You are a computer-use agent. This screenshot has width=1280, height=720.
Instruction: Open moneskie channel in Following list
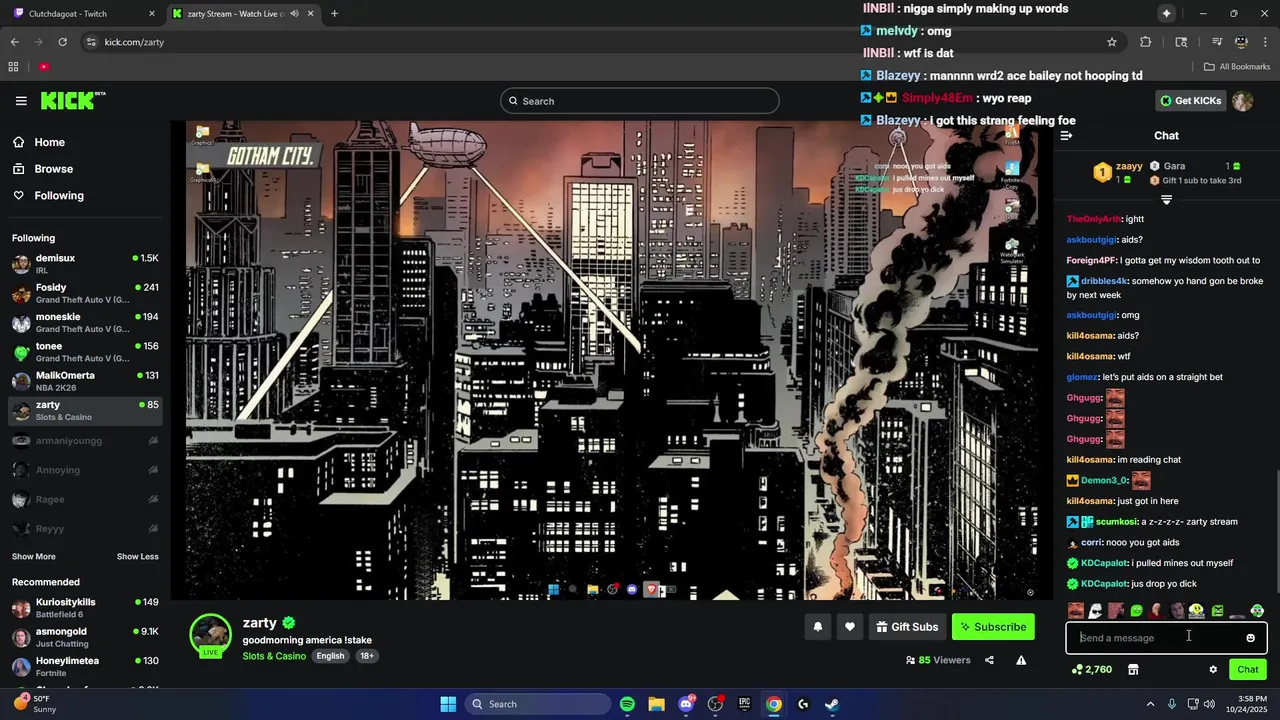(85, 323)
